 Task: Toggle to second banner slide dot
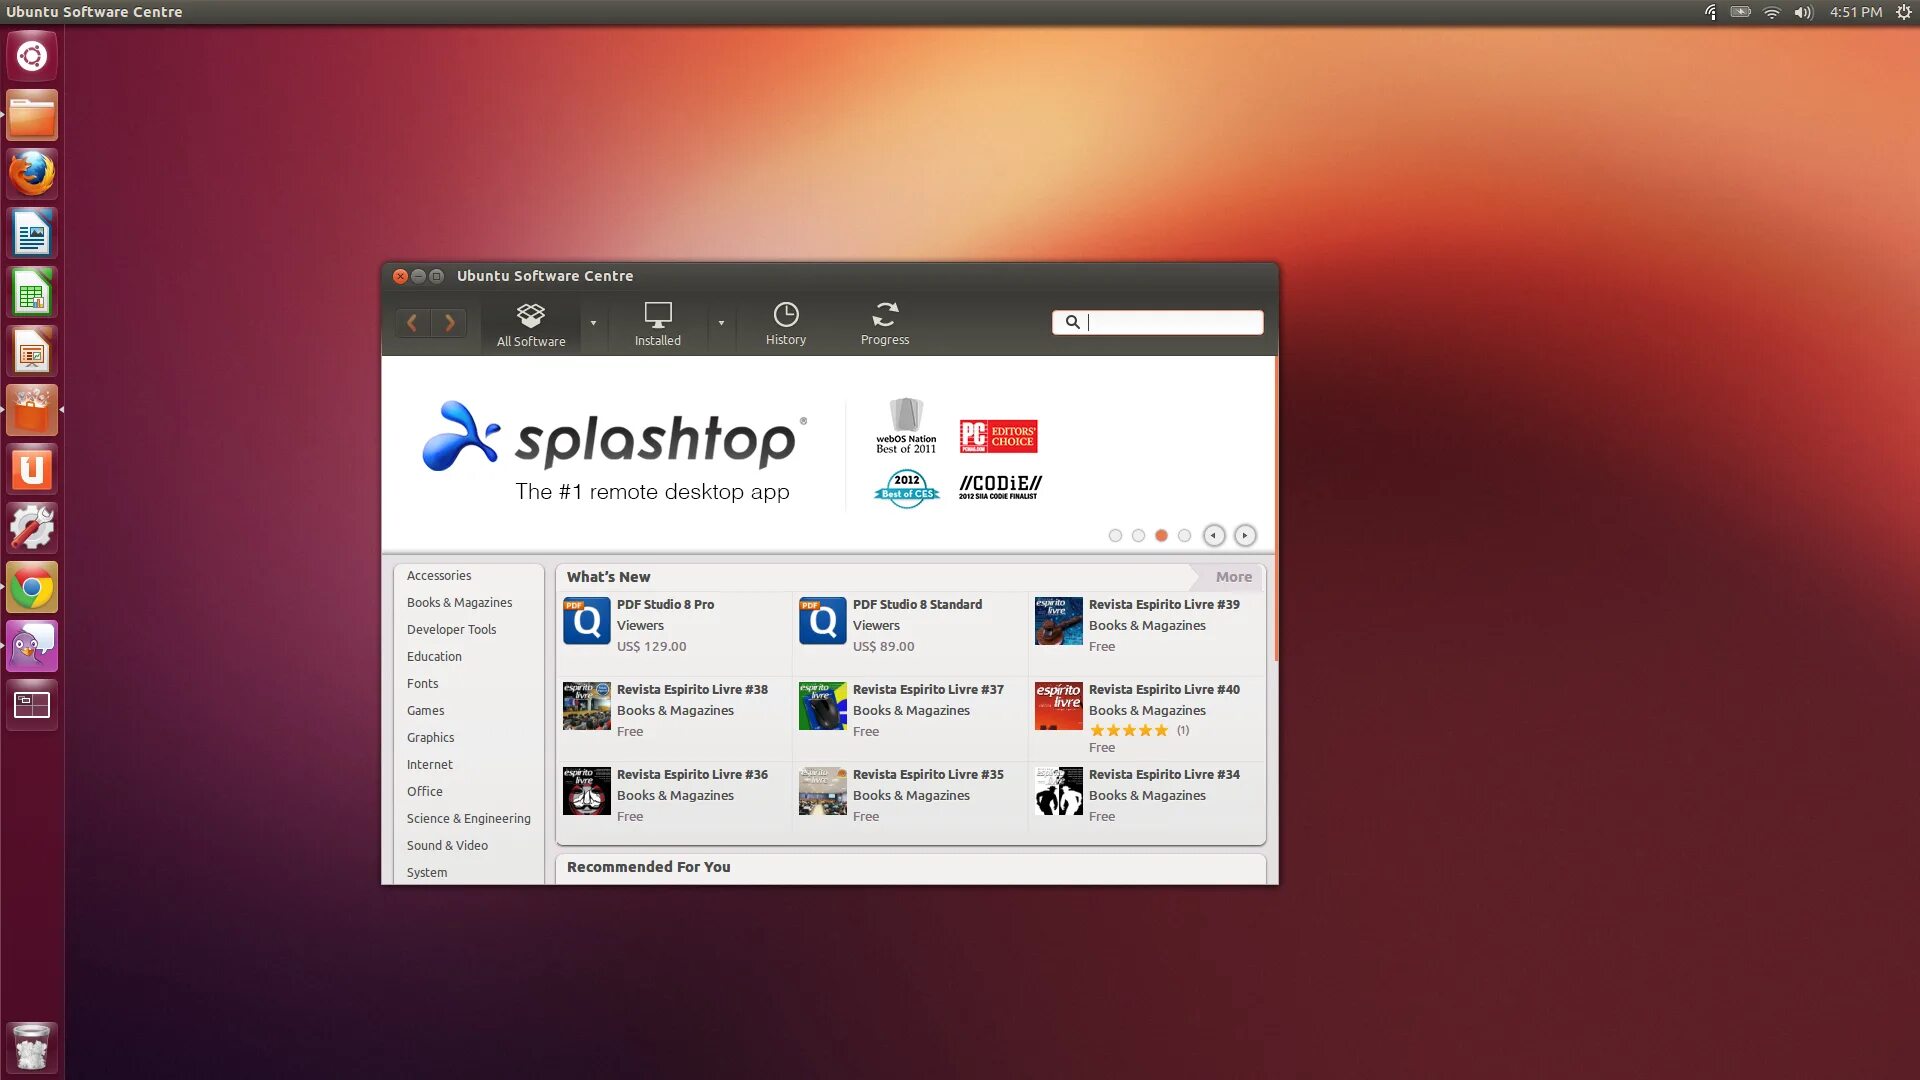tap(1137, 534)
